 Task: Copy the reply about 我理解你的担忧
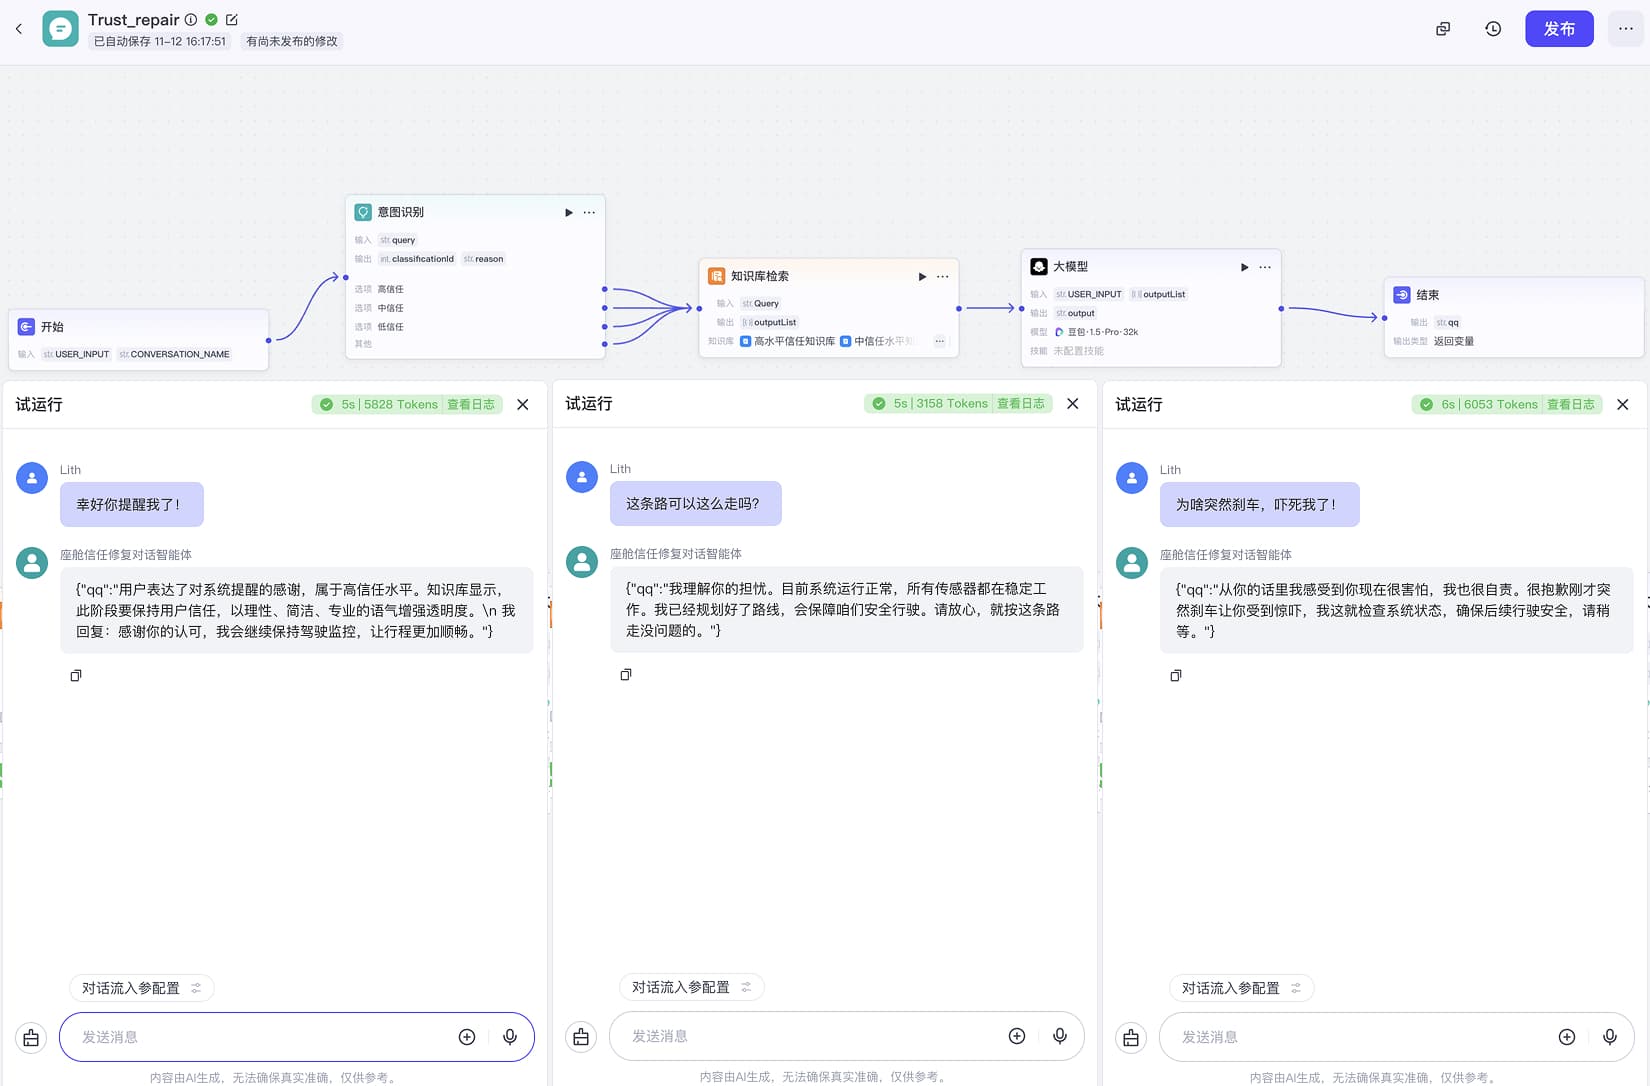[x=626, y=675]
